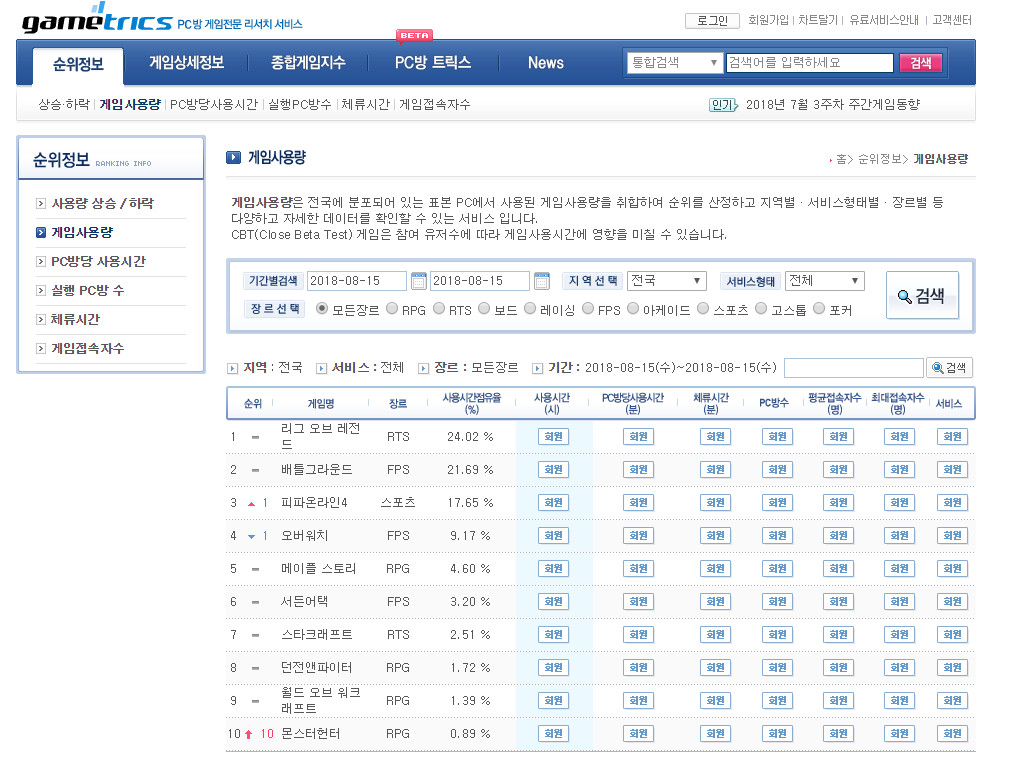This screenshot has width=1019, height=763.
Task: Open the start date calendar picker icon
Action: coord(418,281)
